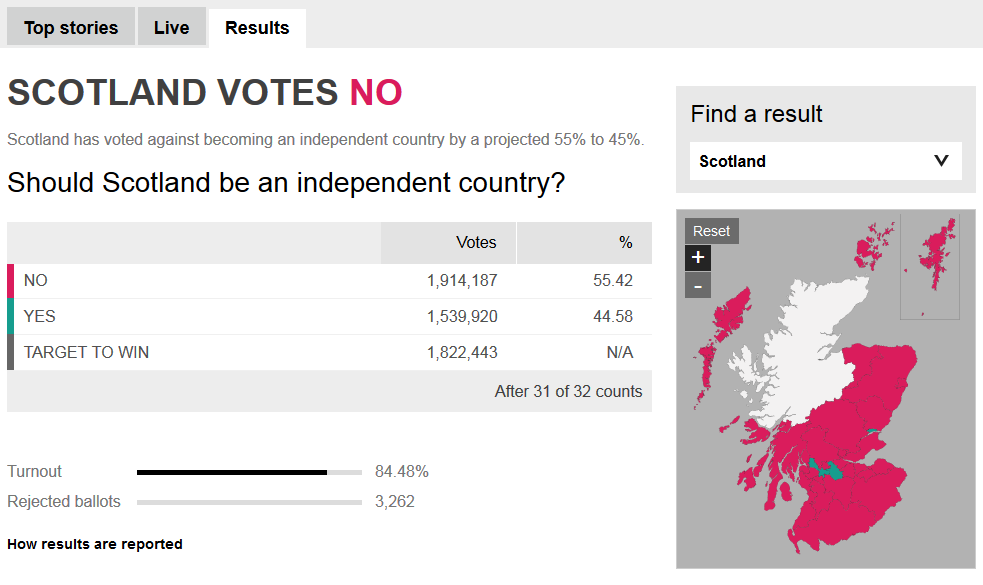The height and width of the screenshot is (585, 983).
Task: Reset the Scotland map view
Action: click(711, 231)
